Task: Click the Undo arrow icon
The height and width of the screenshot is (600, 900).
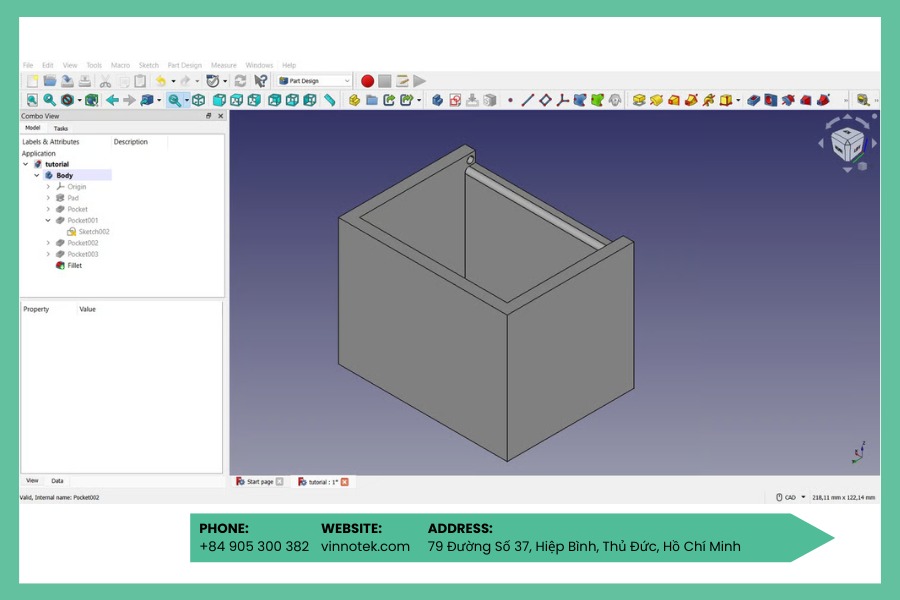Action: [x=161, y=81]
